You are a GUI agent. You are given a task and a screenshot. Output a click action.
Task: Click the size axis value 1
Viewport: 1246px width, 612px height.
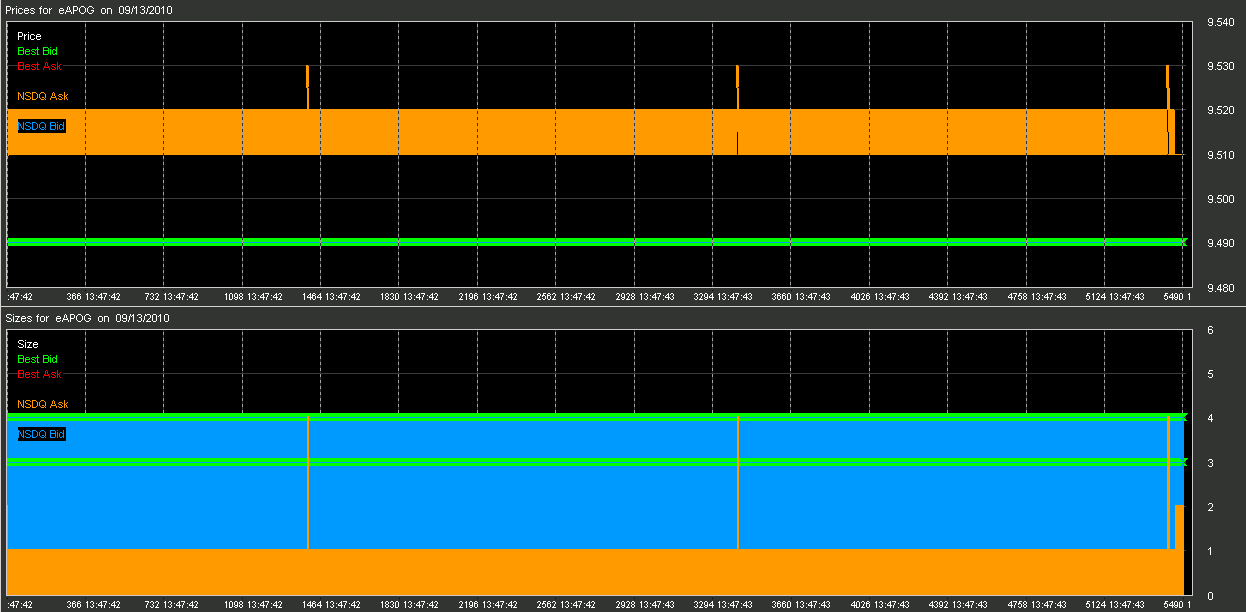tap(1210, 551)
